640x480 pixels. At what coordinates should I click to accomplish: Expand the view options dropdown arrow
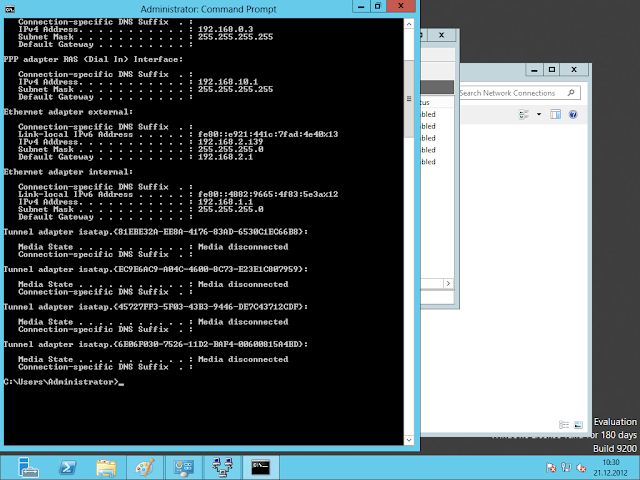click(541, 115)
